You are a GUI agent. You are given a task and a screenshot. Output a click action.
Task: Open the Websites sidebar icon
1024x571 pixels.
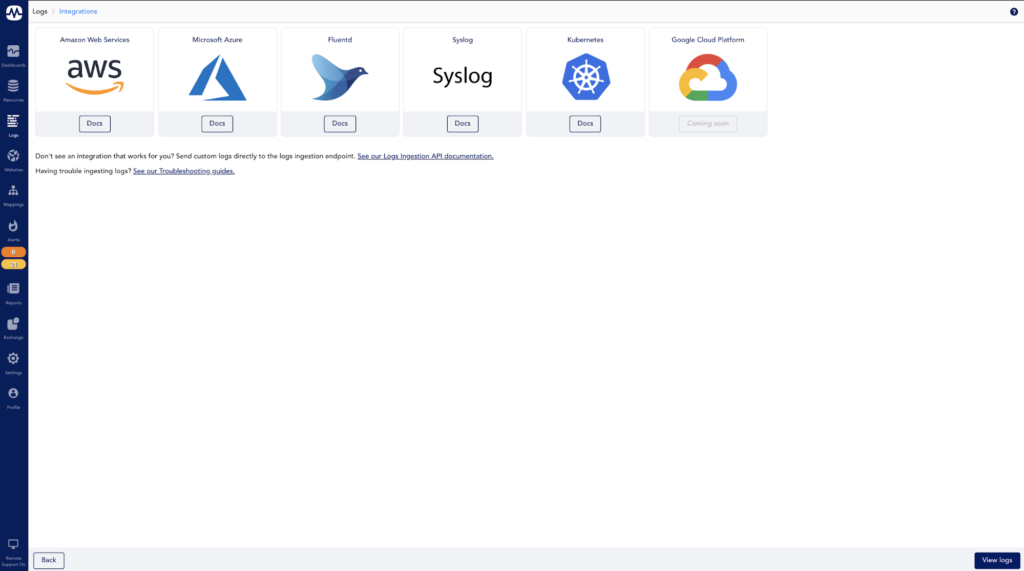tap(13, 156)
